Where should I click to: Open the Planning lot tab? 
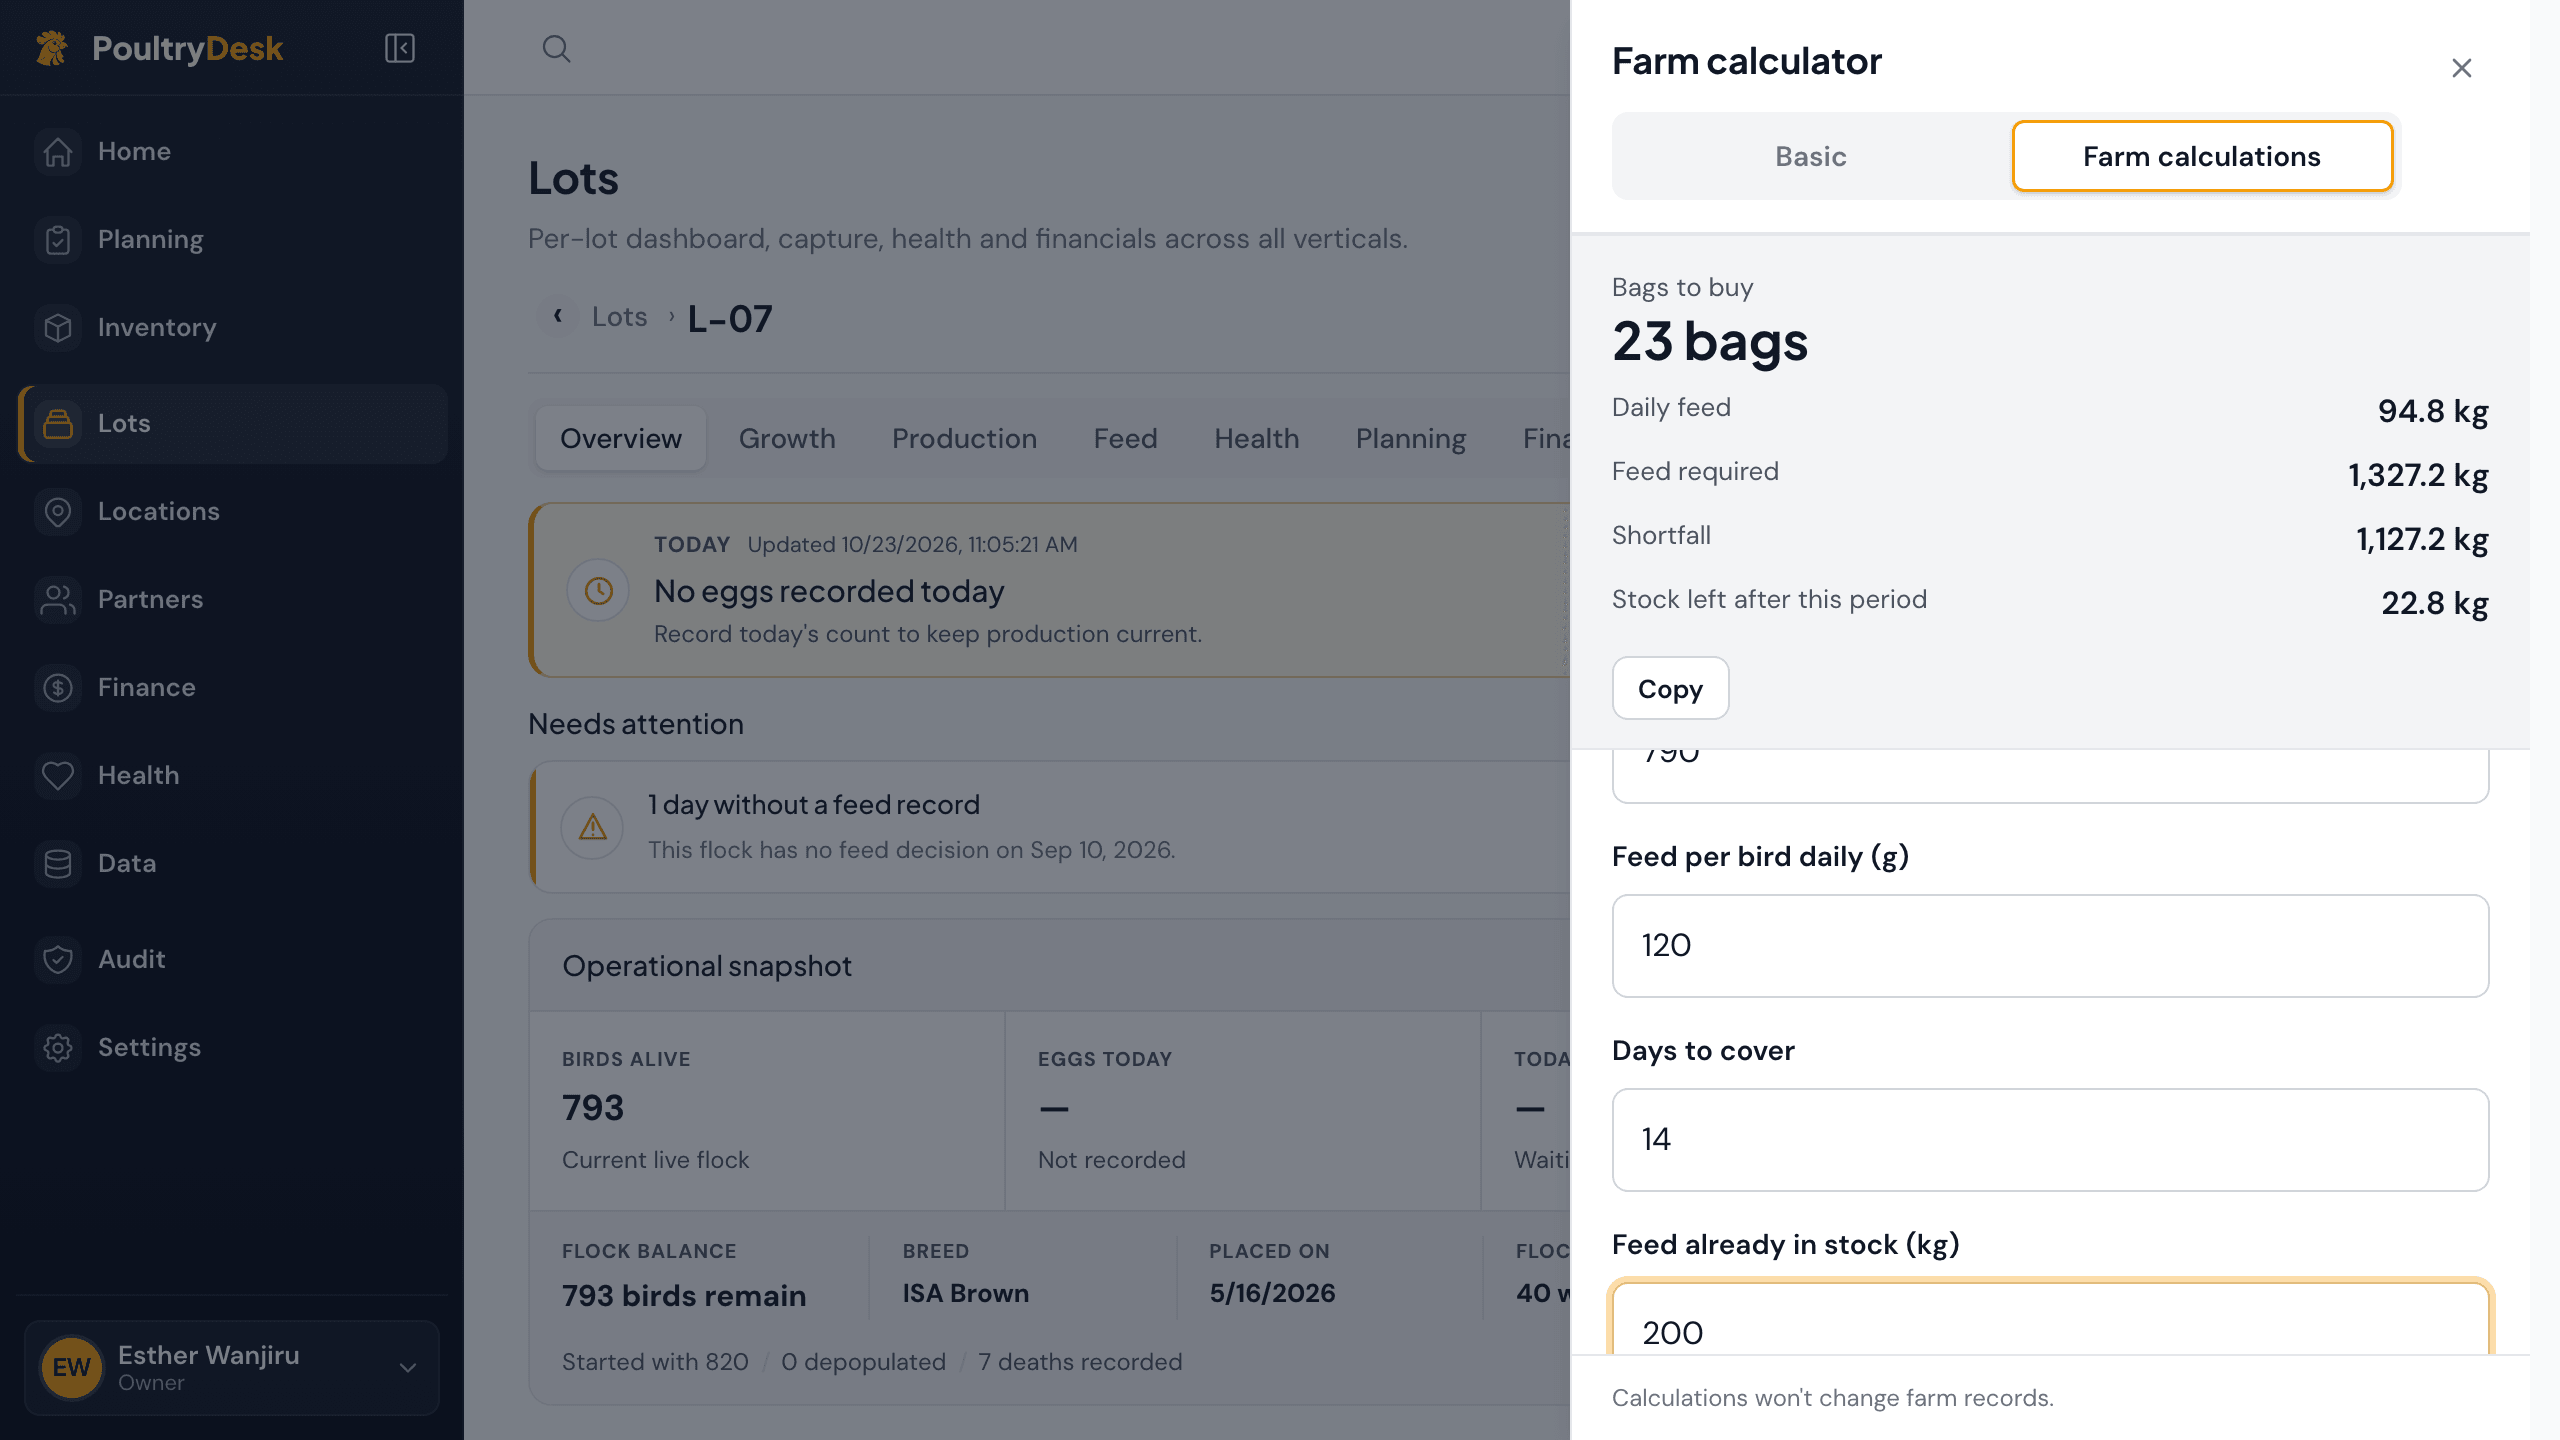point(1411,438)
